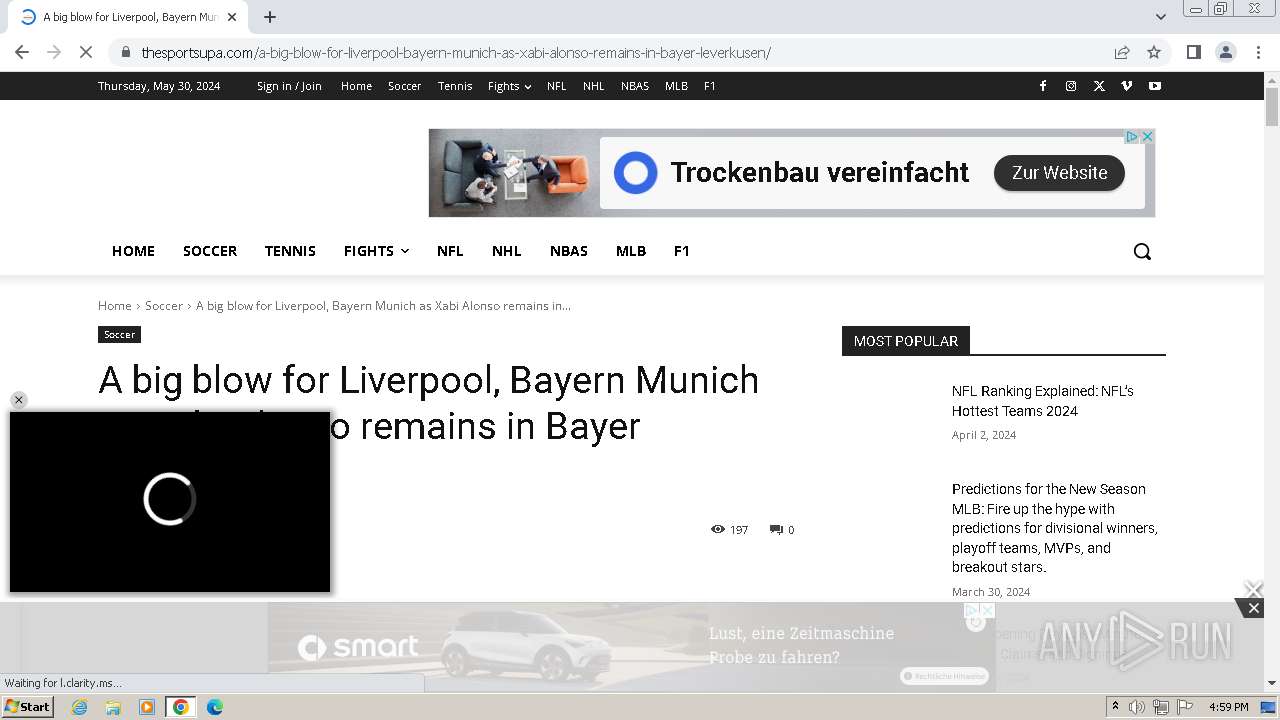Click the share page icon in address bar
This screenshot has height=720, width=1280.
1122,52
